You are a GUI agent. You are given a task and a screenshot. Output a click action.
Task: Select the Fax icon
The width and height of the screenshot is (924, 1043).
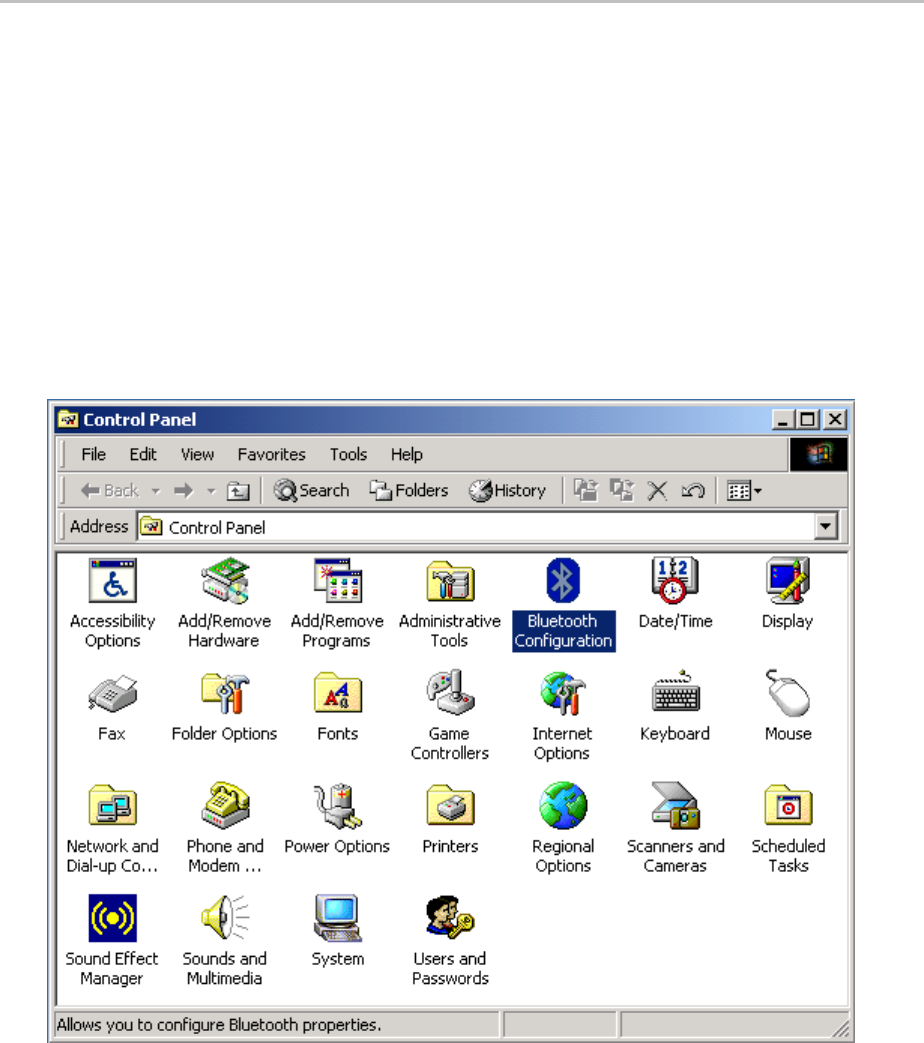click(112, 694)
